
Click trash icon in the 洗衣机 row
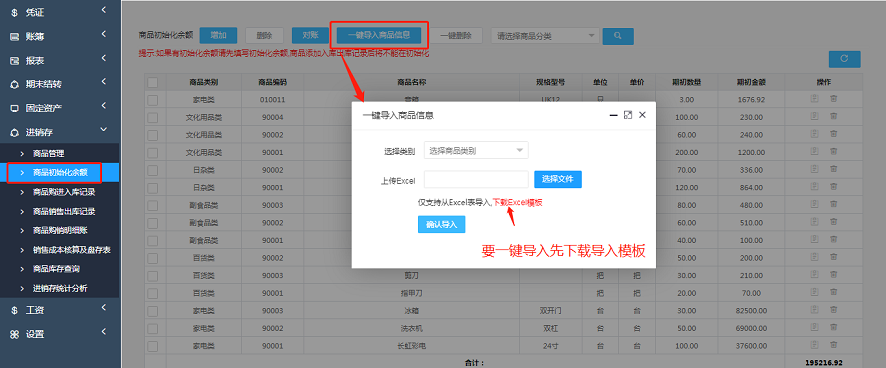[x=833, y=328]
